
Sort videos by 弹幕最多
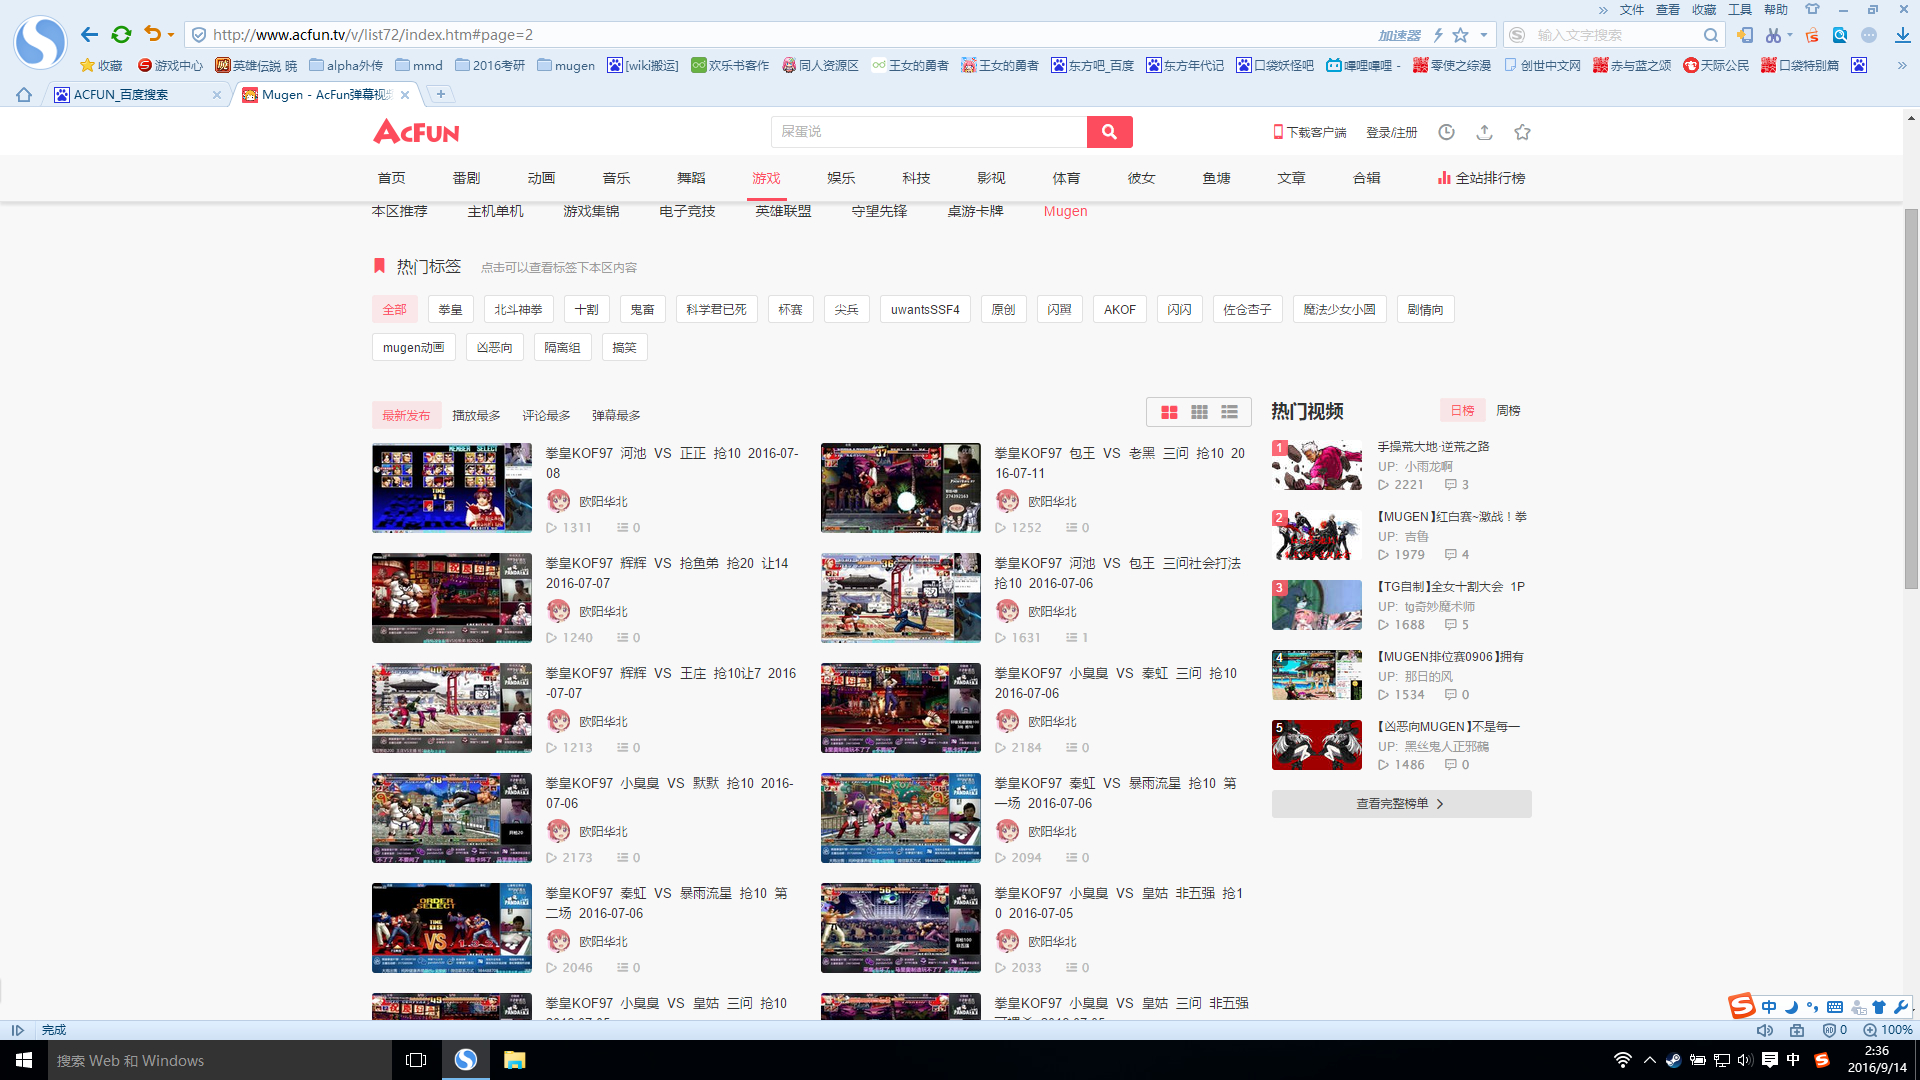(x=616, y=415)
